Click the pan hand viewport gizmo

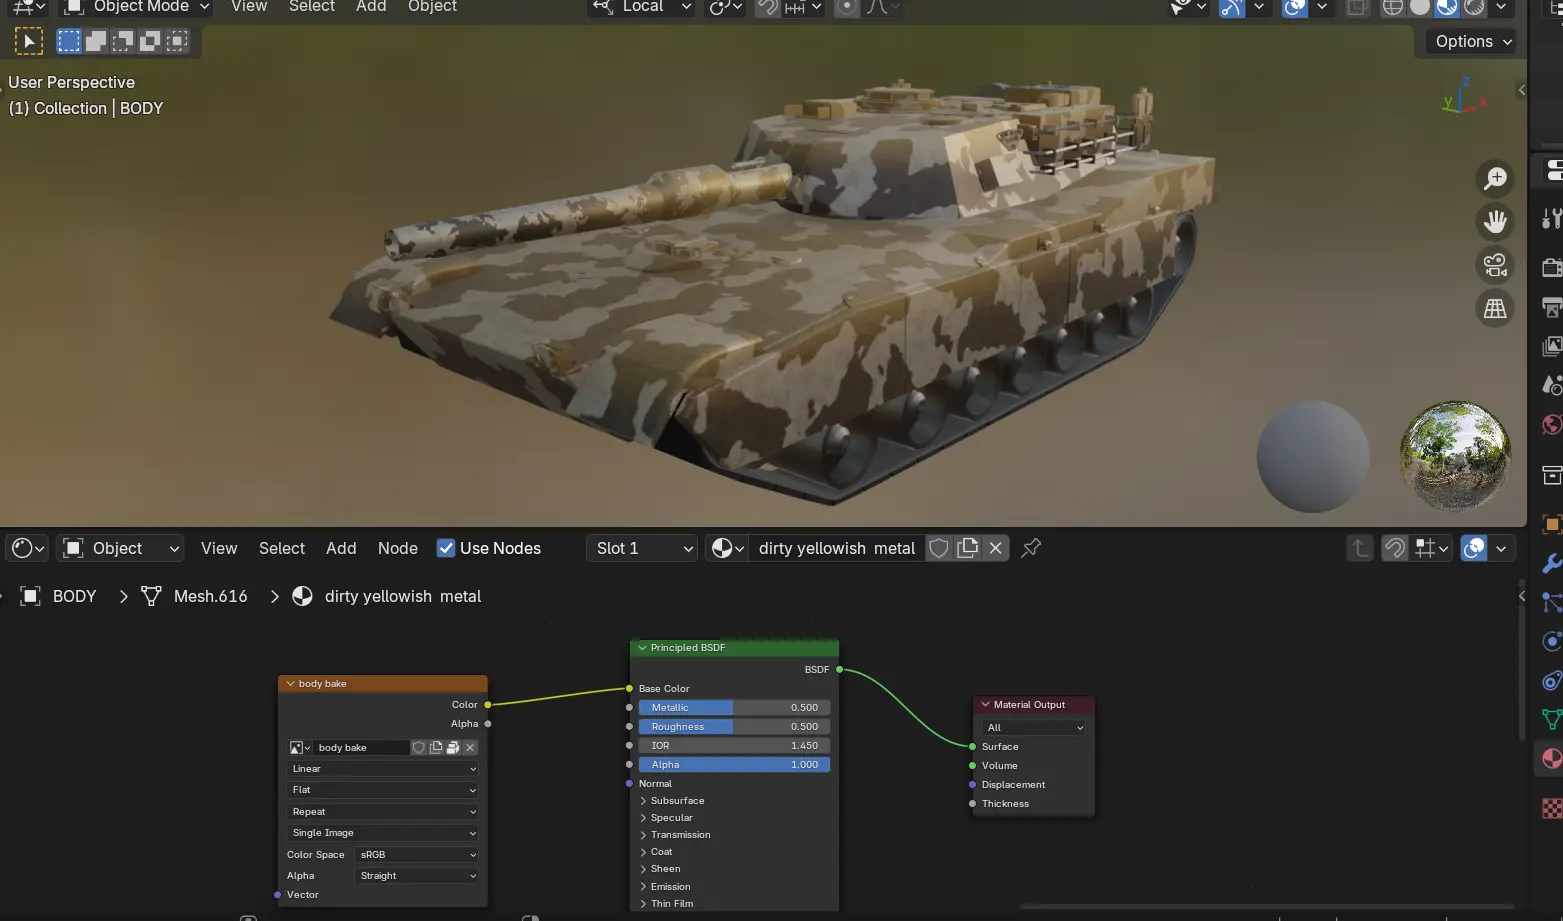coord(1495,222)
